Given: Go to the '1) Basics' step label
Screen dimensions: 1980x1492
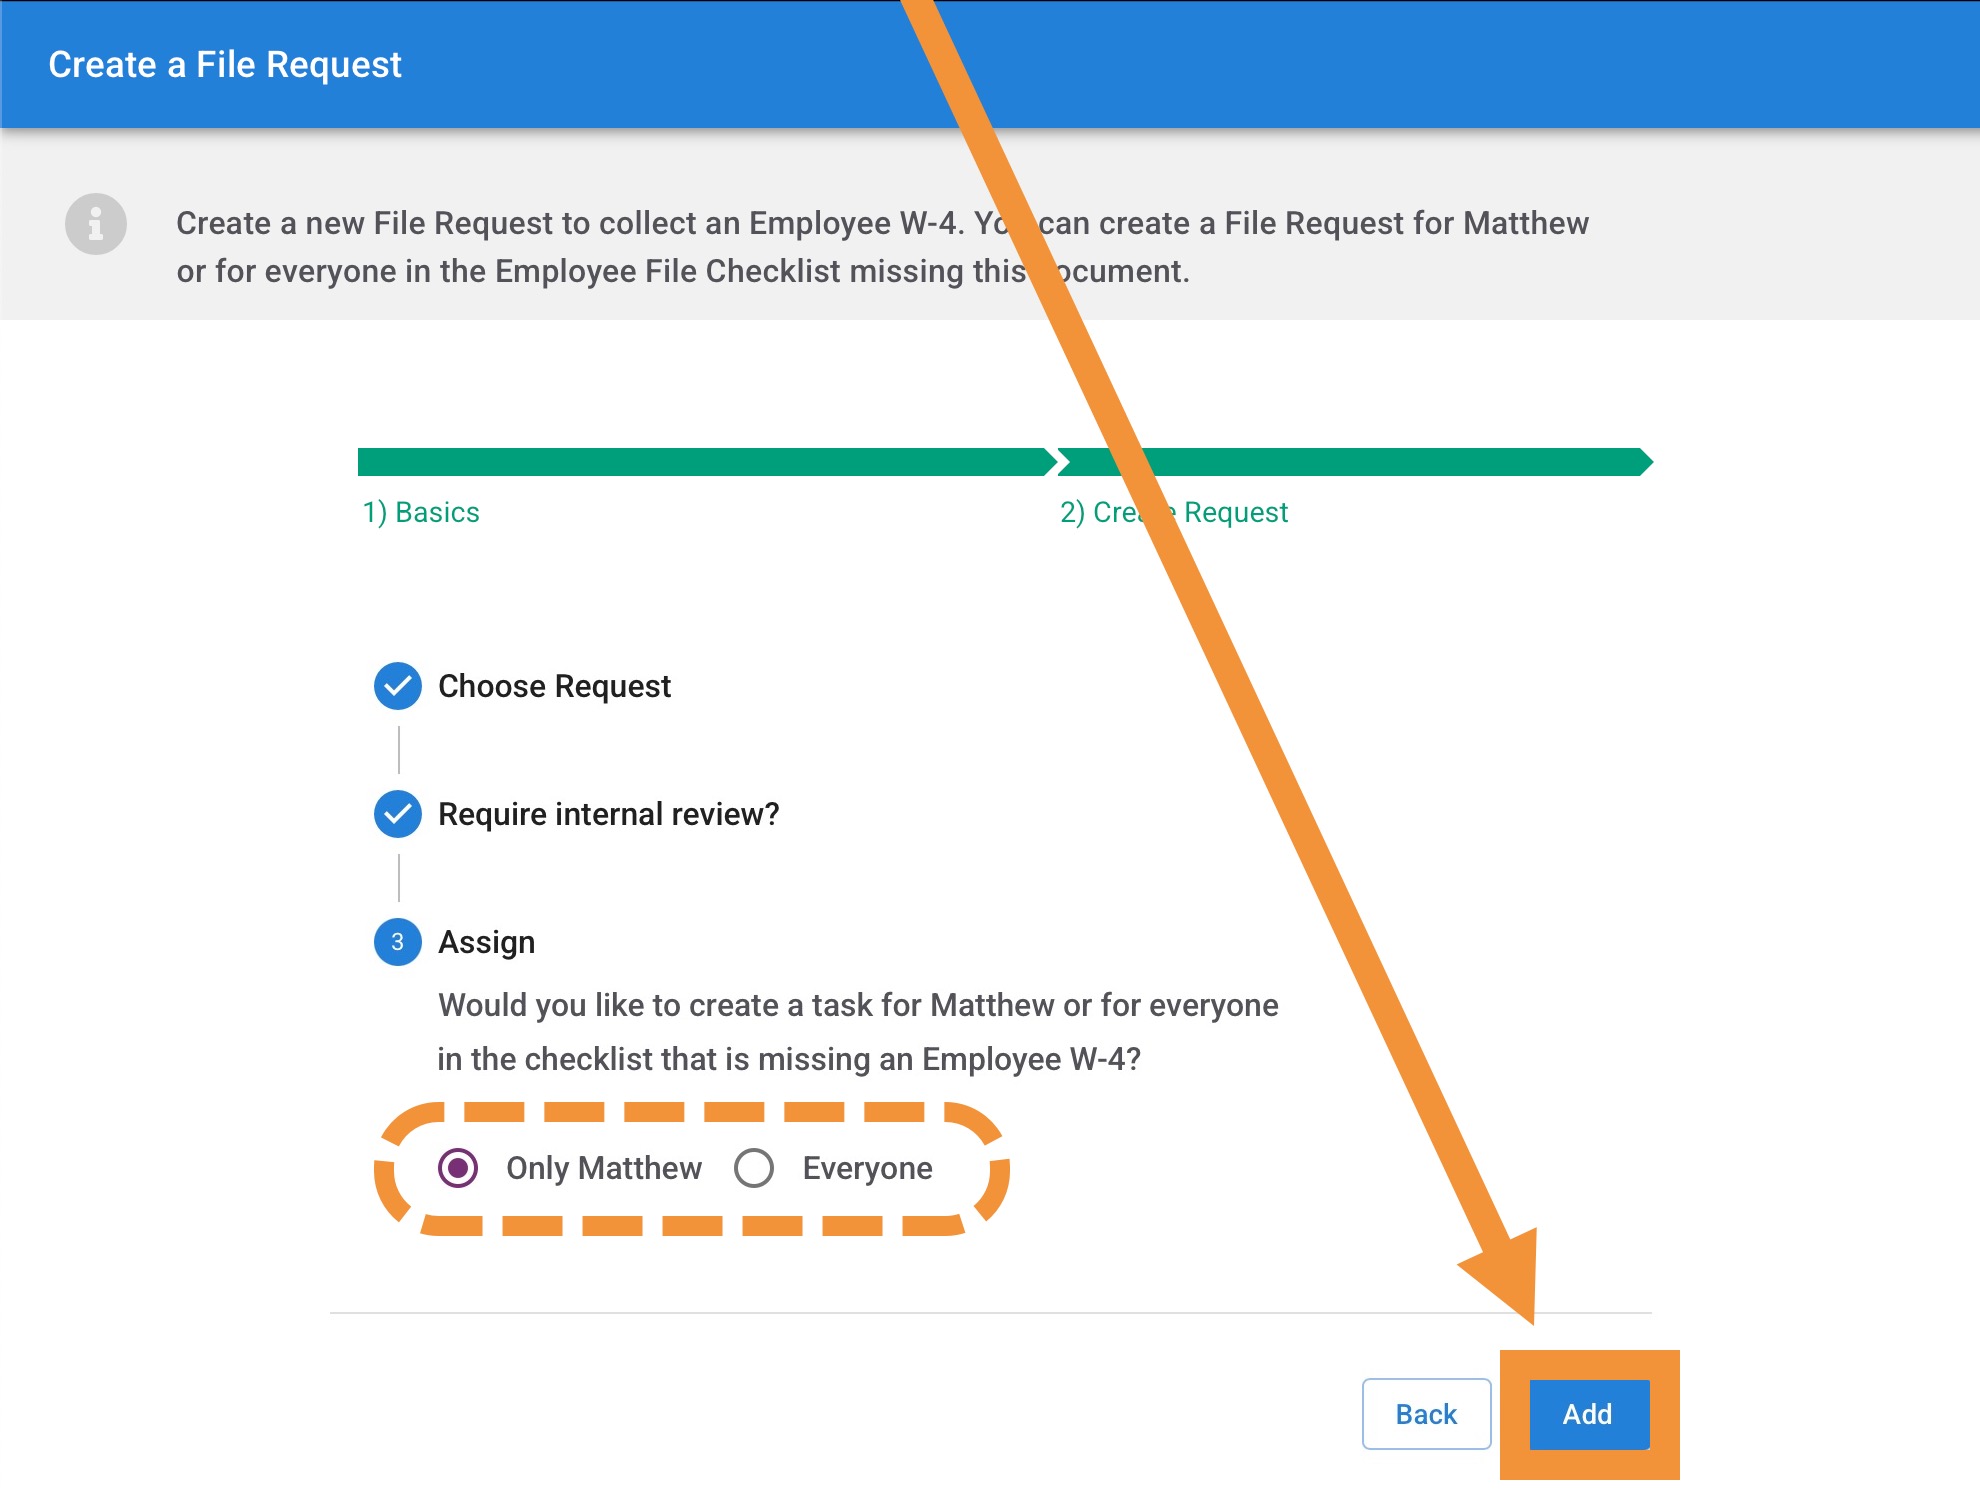Looking at the screenshot, I should [421, 512].
